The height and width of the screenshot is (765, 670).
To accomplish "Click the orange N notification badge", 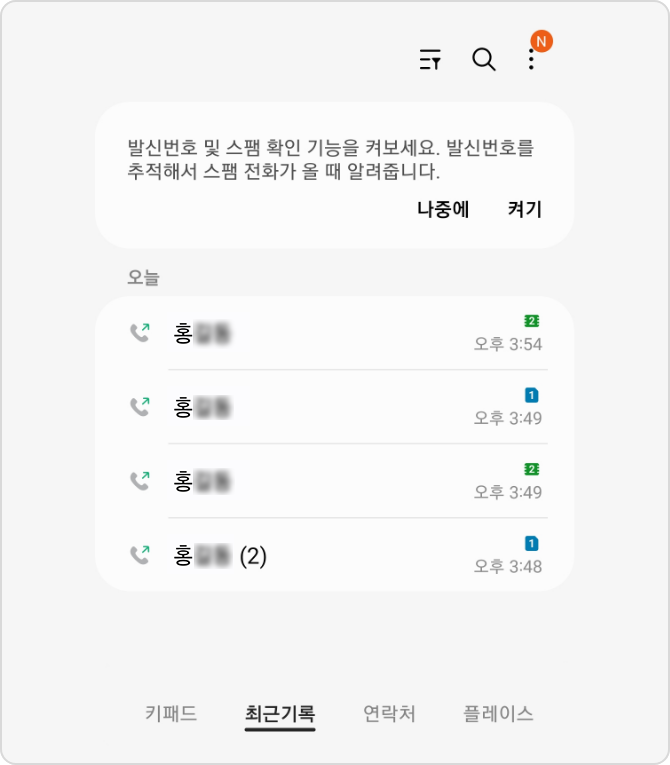I will coord(541,41).
